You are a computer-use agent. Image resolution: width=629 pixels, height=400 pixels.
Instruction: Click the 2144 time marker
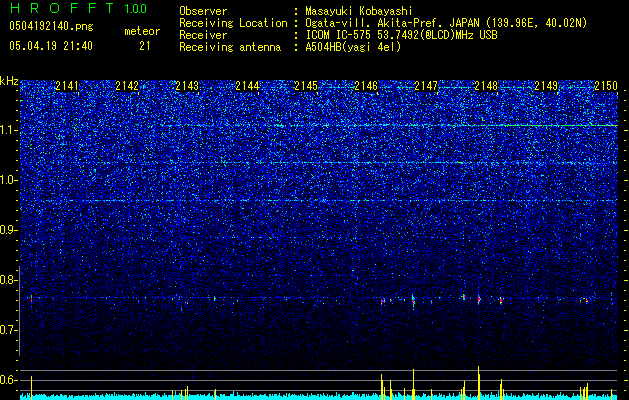pyautogui.click(x=247, y=86)
